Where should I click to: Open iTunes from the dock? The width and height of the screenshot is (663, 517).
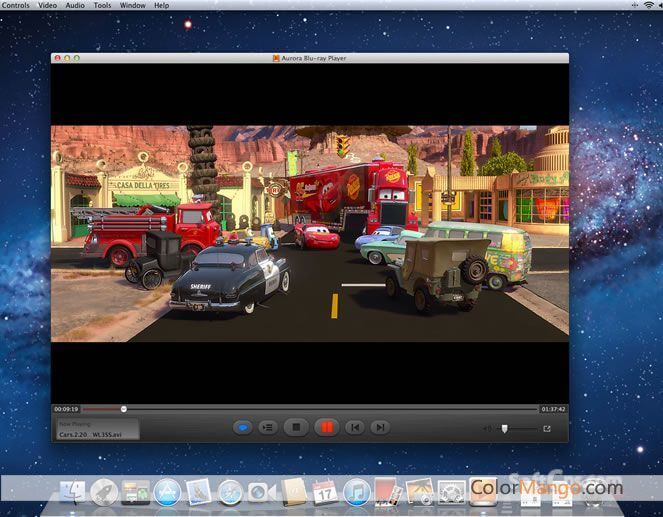click(357, 491)
